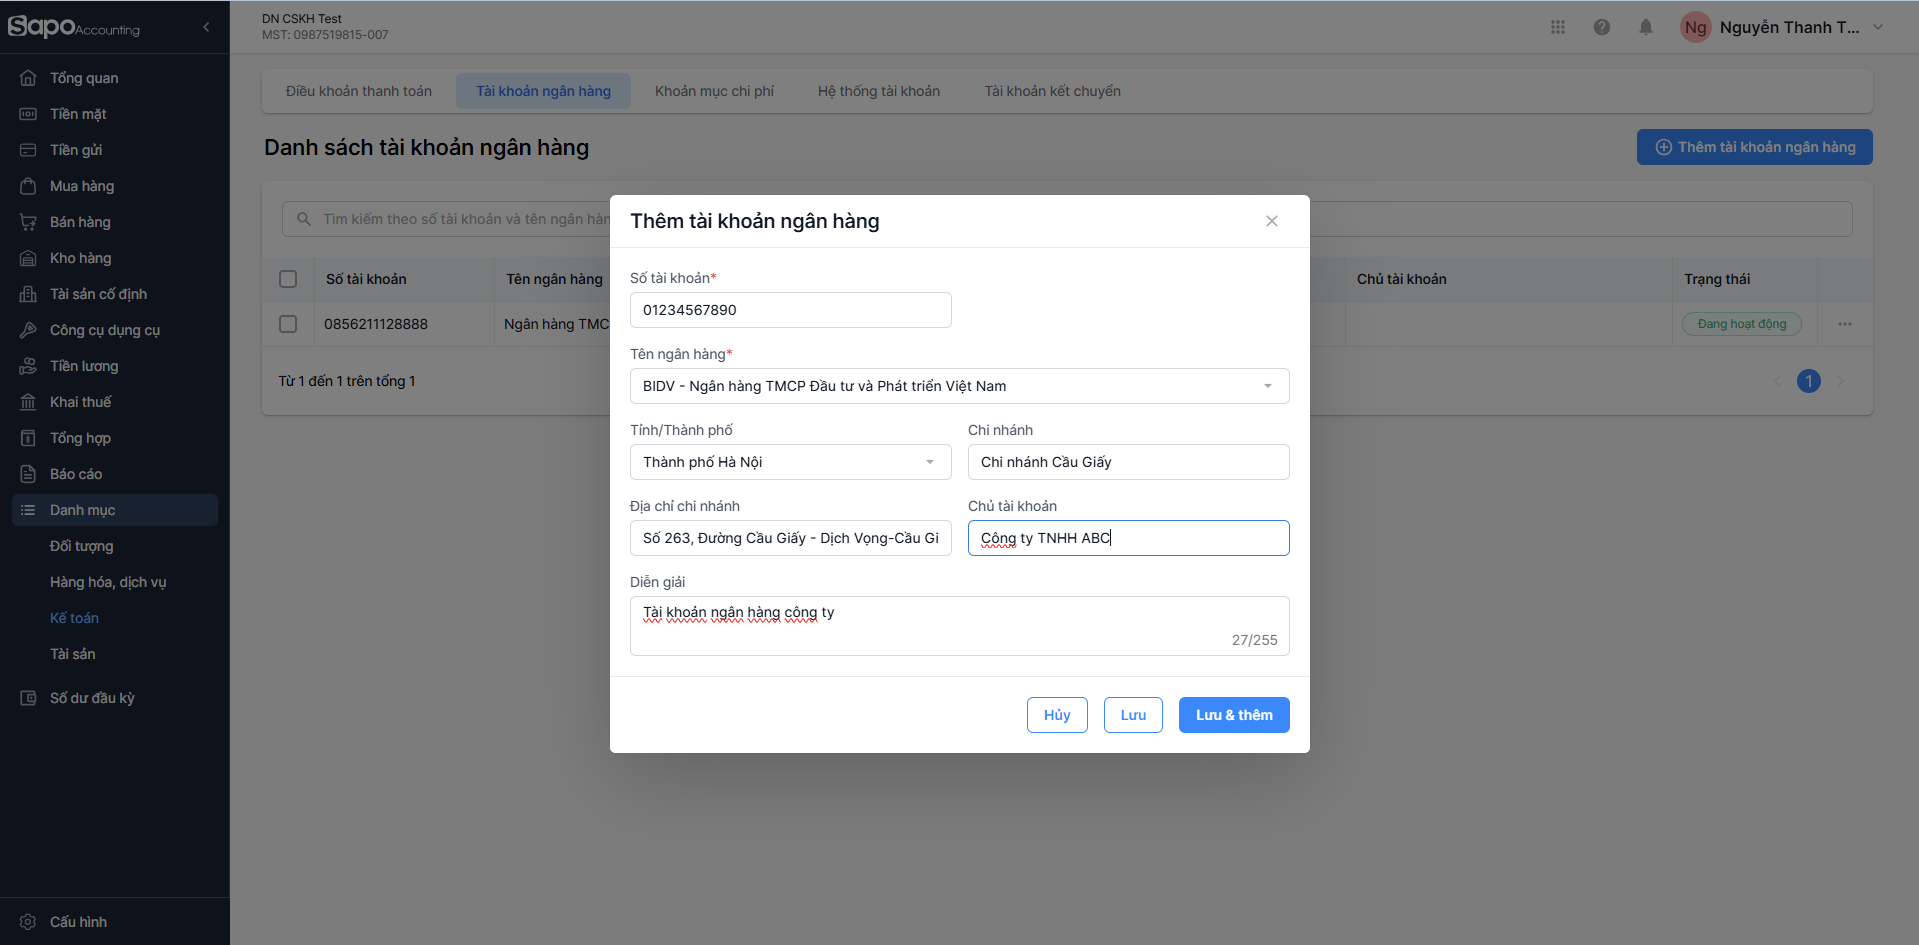
Task: Open the Khoản mục chi phí tab
Action: 714,91
